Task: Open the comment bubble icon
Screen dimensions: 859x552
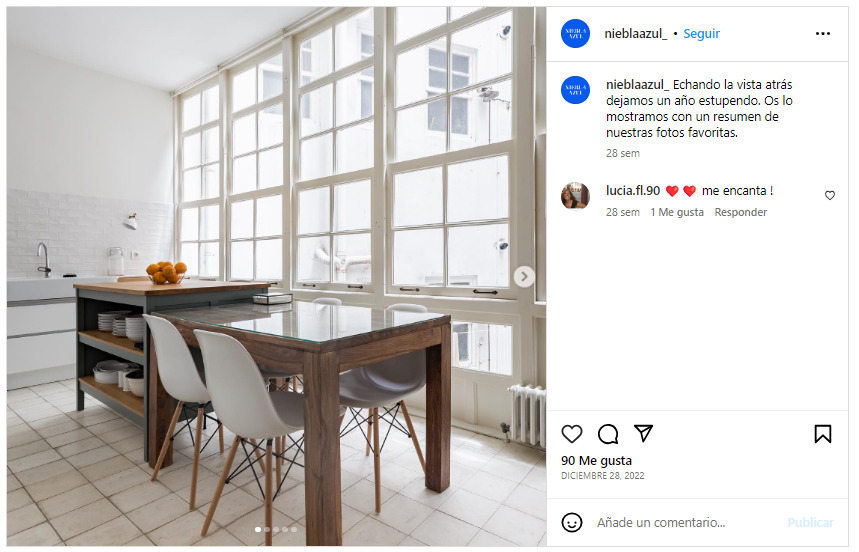Action: coord(608,434)
